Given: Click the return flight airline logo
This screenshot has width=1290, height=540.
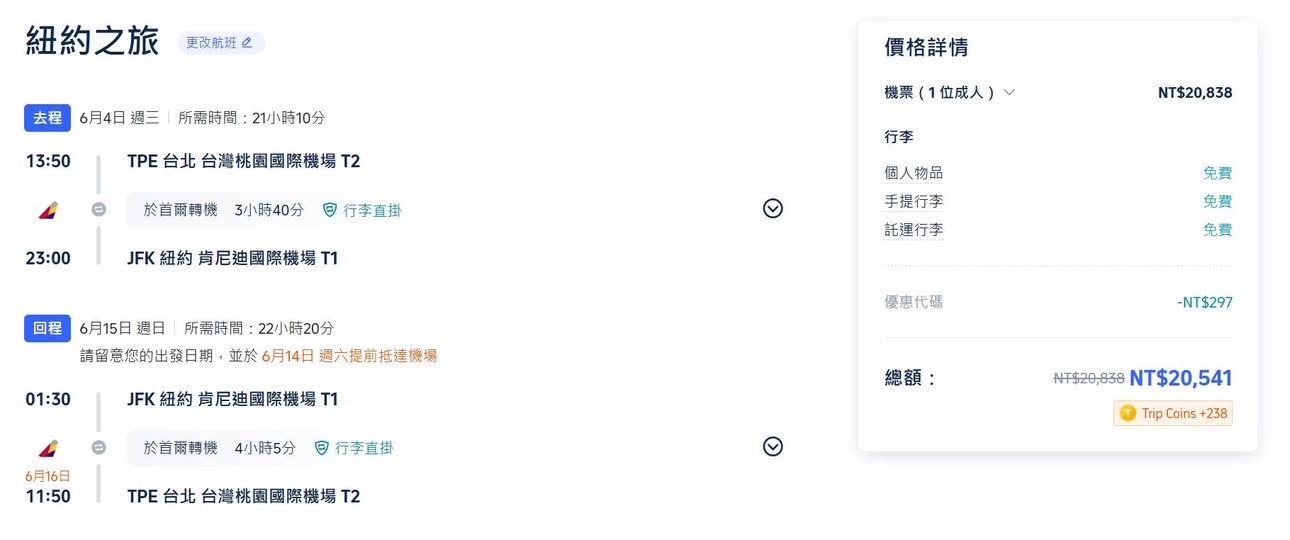Looking at the screenshot, I should (x=48, y=448).
